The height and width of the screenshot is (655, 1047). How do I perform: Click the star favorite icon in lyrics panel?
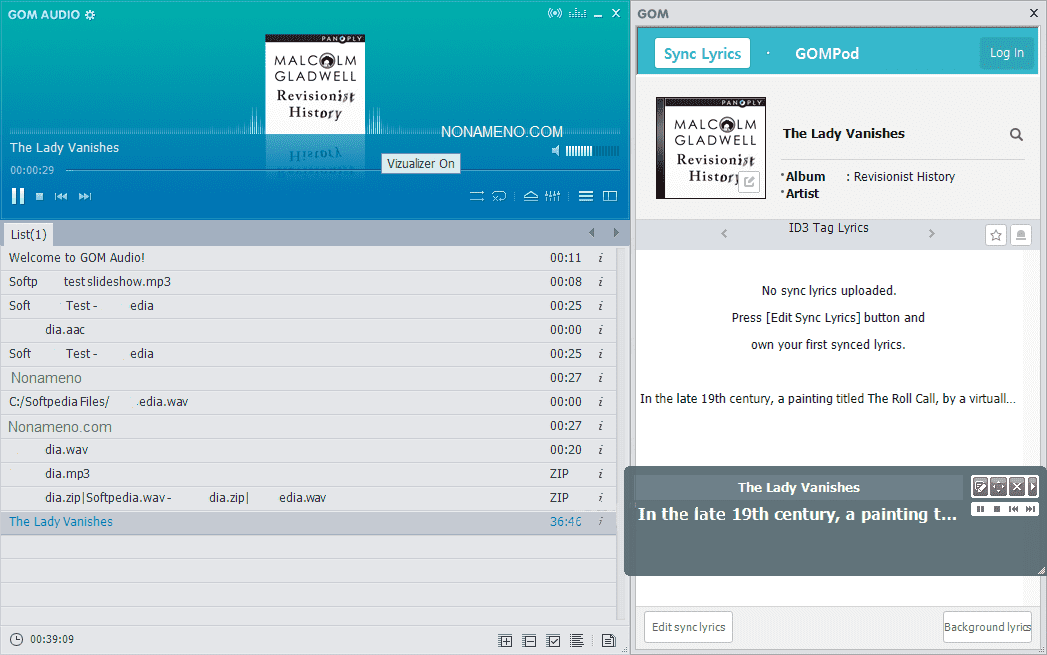[x=996, y=235]
